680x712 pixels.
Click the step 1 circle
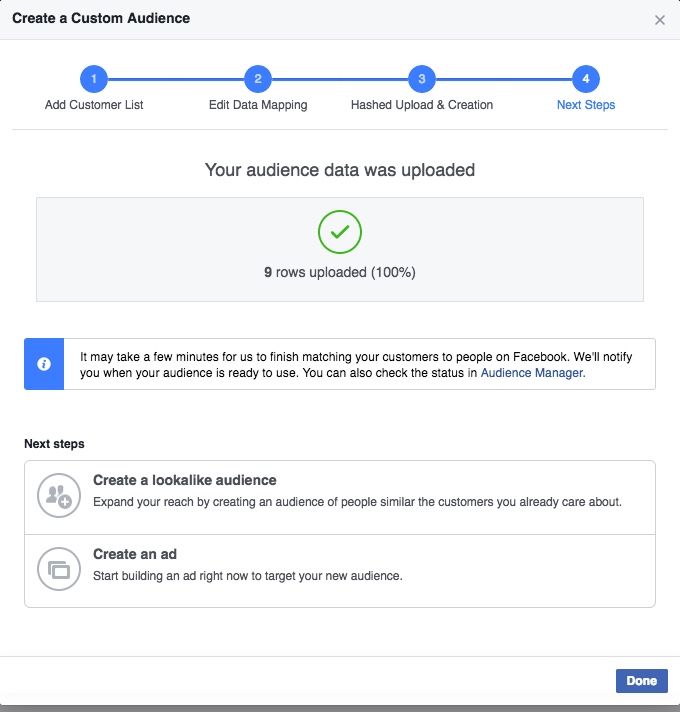94,79
